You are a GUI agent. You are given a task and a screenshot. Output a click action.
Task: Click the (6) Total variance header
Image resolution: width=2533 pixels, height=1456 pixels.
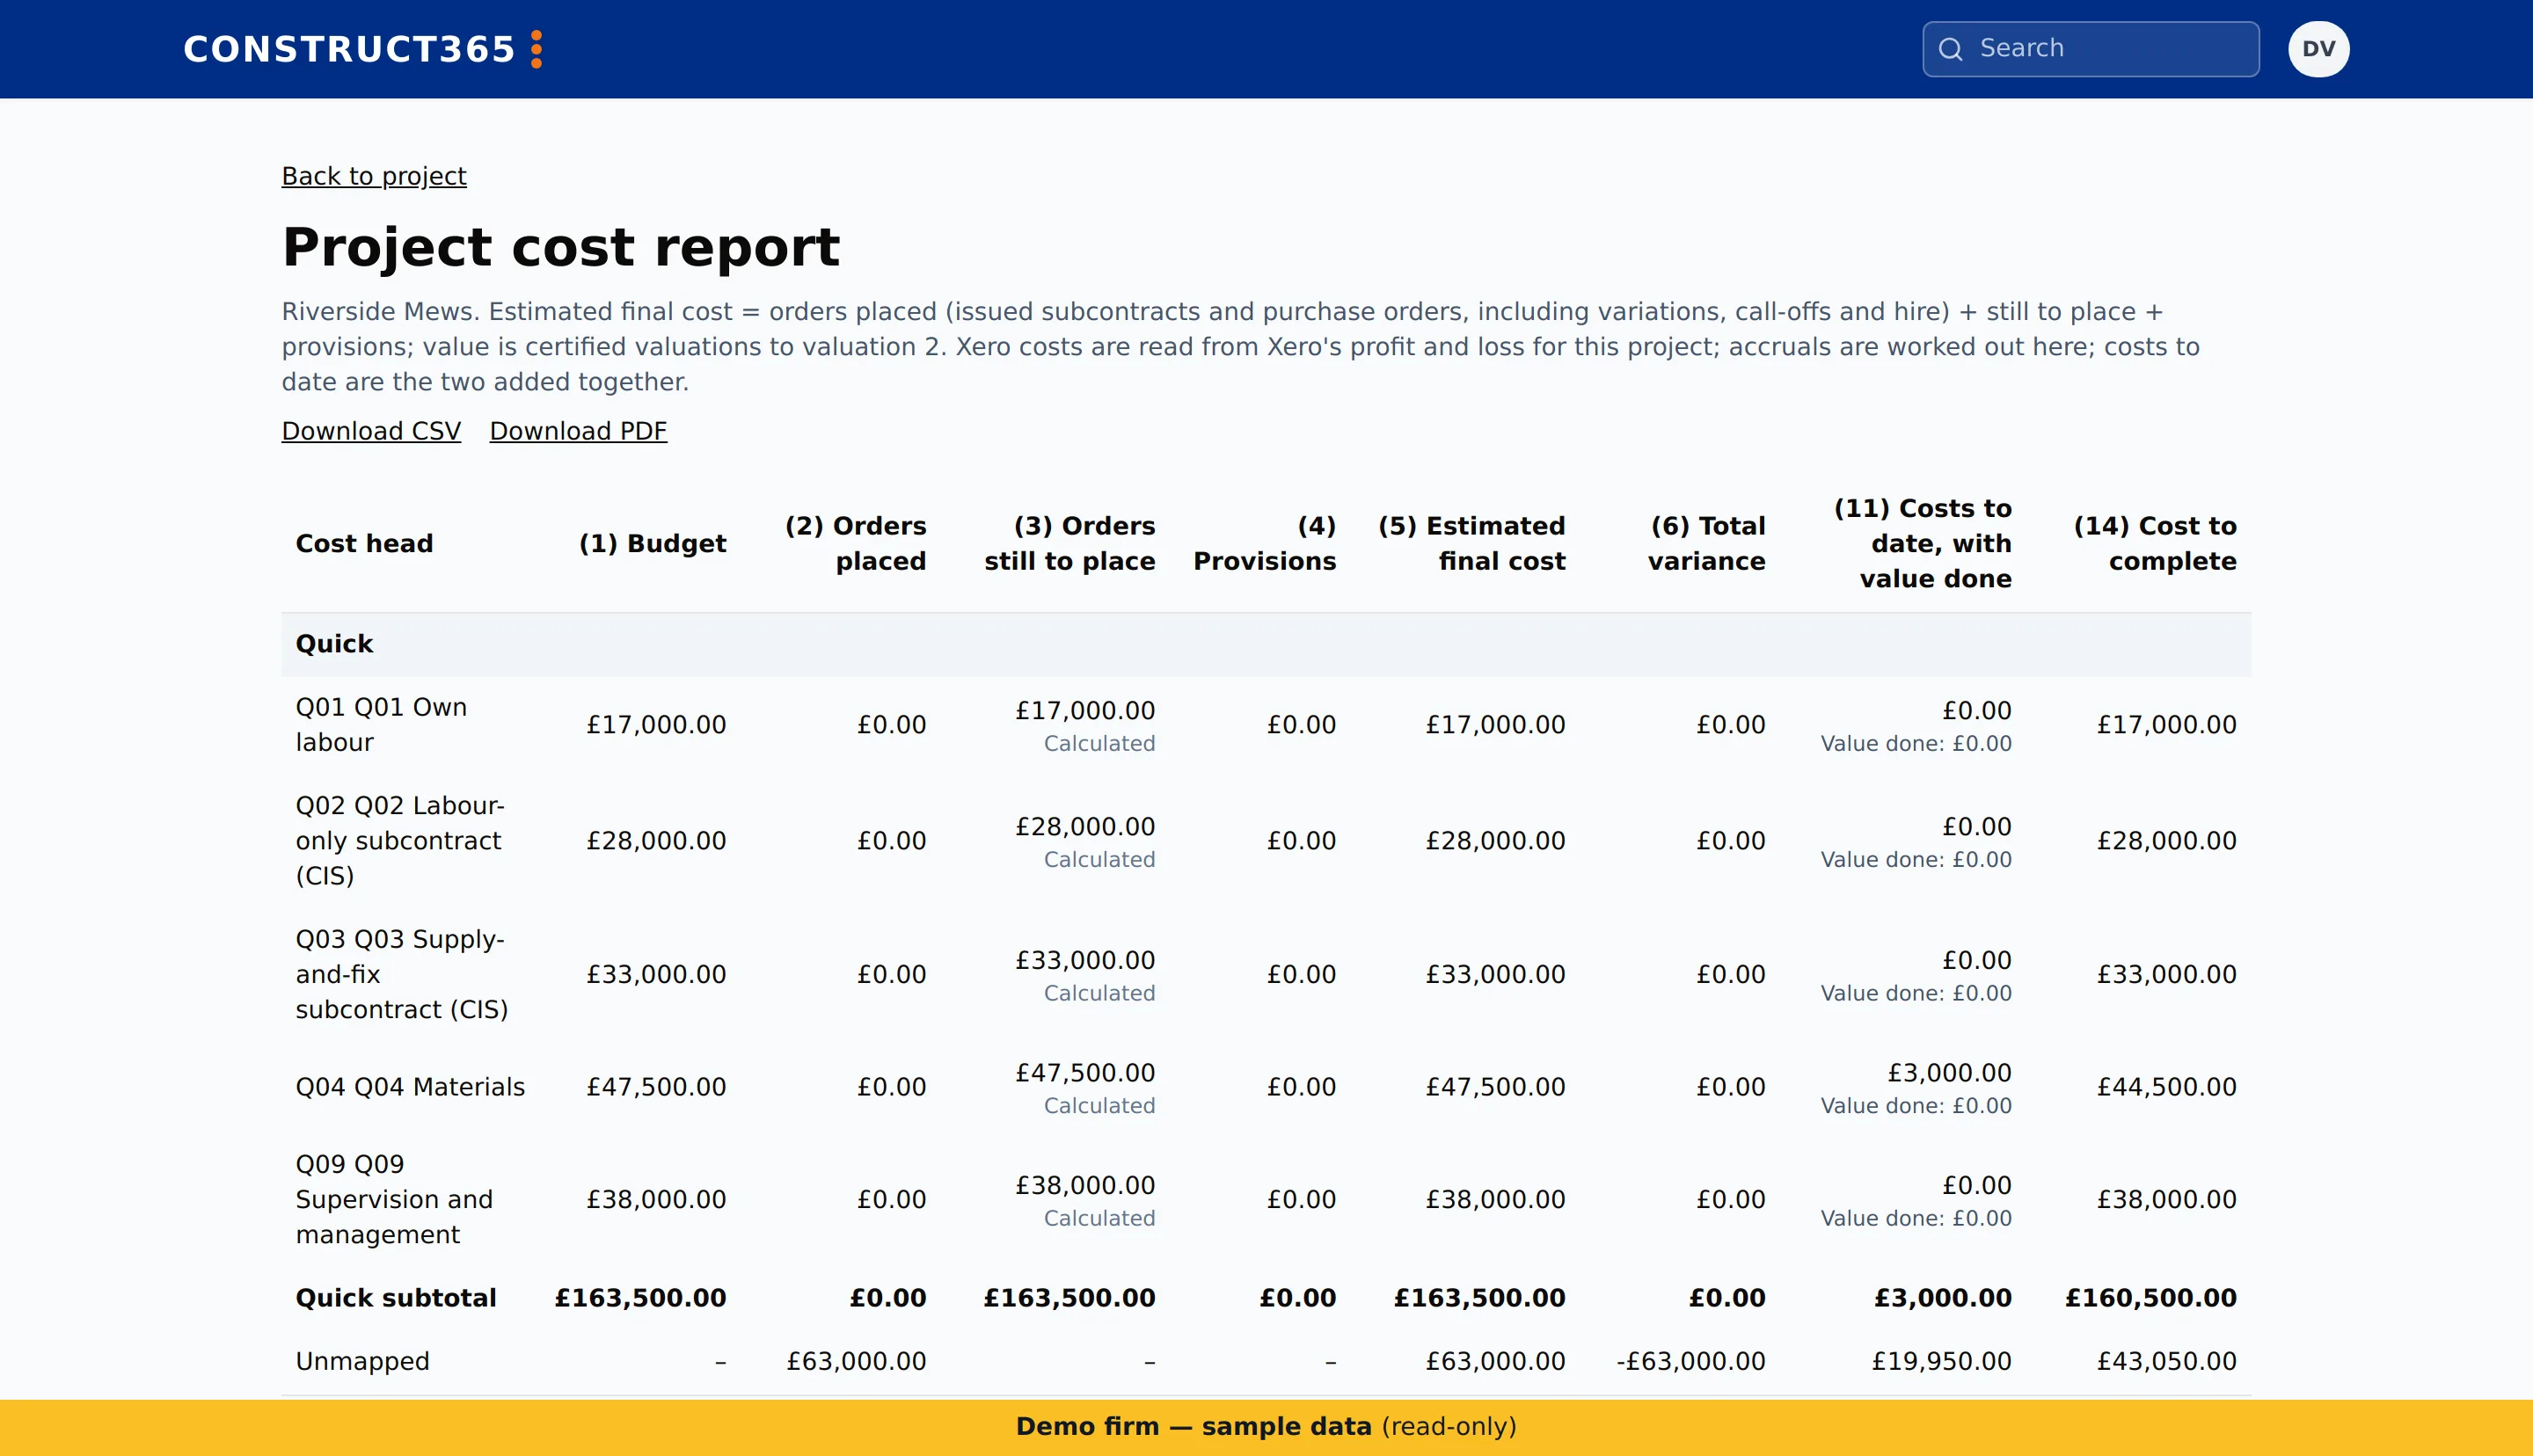coord(1706,543)
